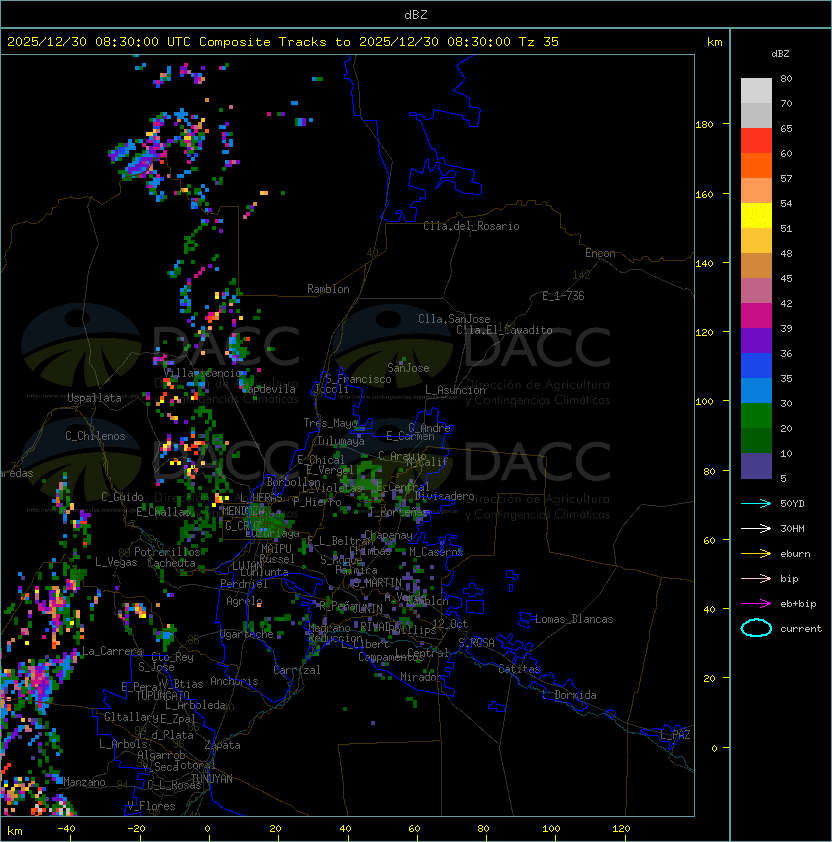Click the 'Potrerillos' place label
Viewport: 832px width, 842px height.
(x=167, y=552)
